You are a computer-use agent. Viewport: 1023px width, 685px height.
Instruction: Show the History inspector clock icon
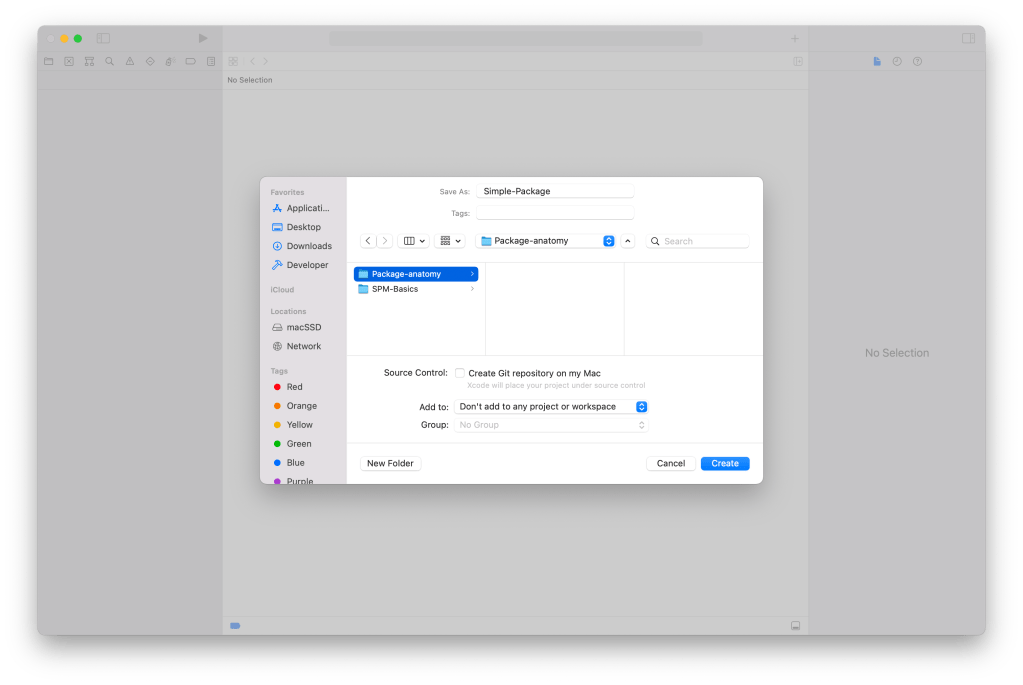coord(897,61)
